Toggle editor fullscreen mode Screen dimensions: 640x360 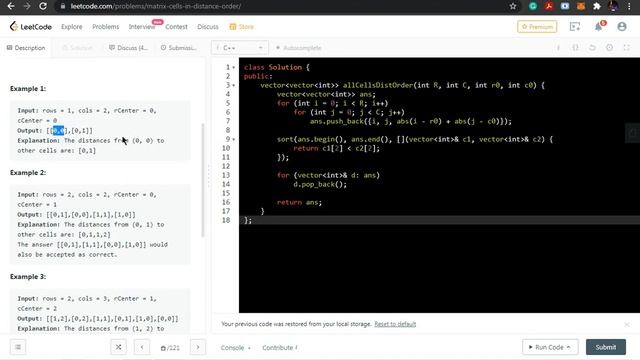[x=627, y=48]
